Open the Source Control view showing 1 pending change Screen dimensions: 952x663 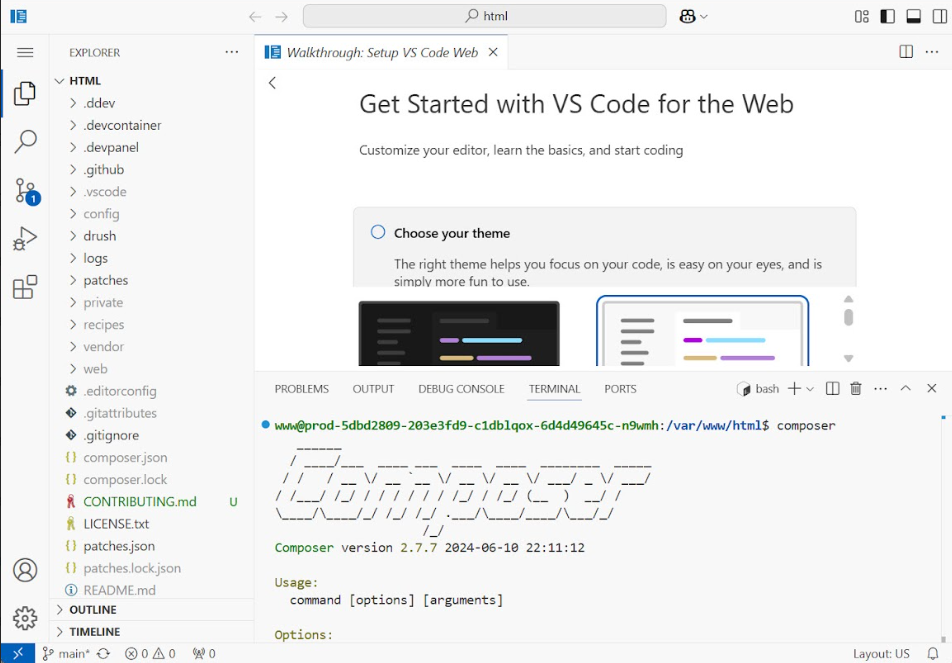[x=25, y=190]
